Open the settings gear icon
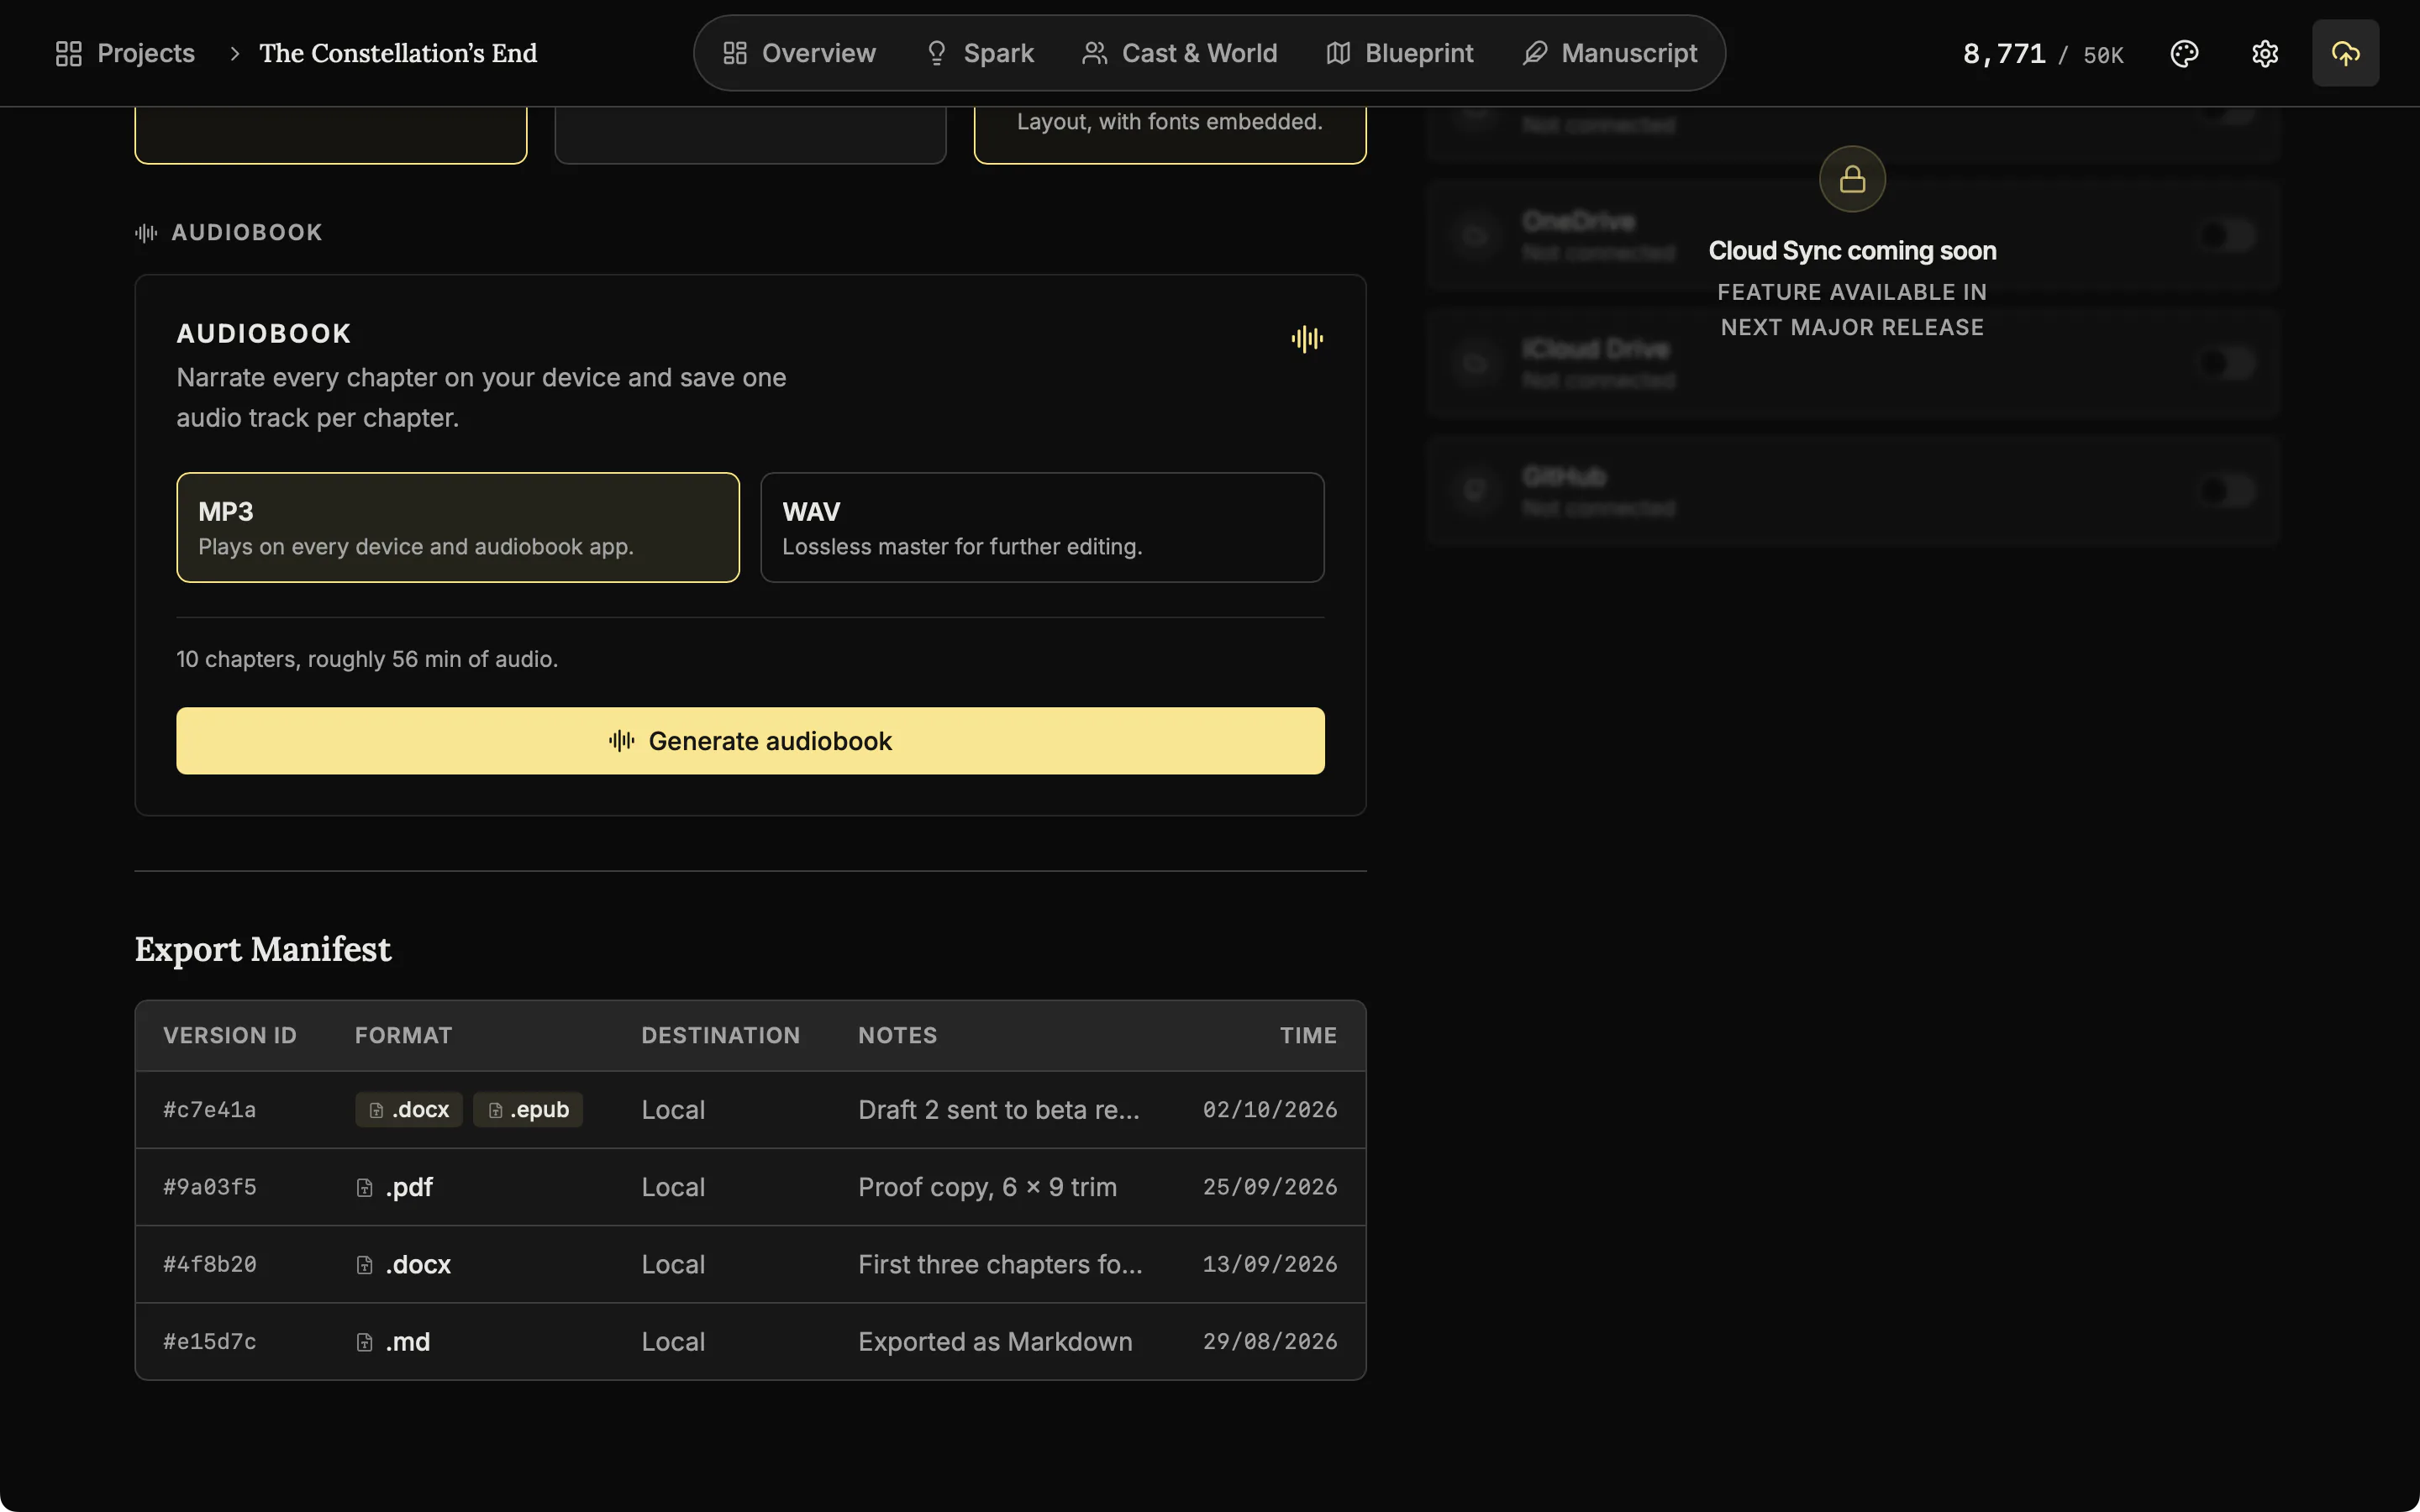This screenshot has height=1512, width=2420. pyautogui.click(x=2265, y=53)
